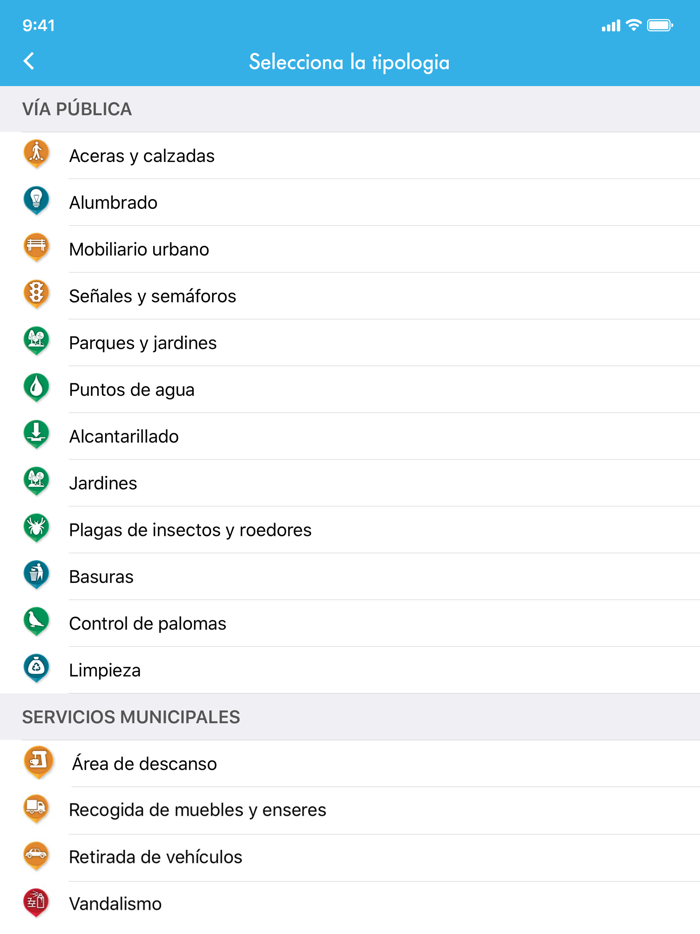Choose the Alcantarillado option
Viewport: 700px width, 934px height.
coord(124,437)
